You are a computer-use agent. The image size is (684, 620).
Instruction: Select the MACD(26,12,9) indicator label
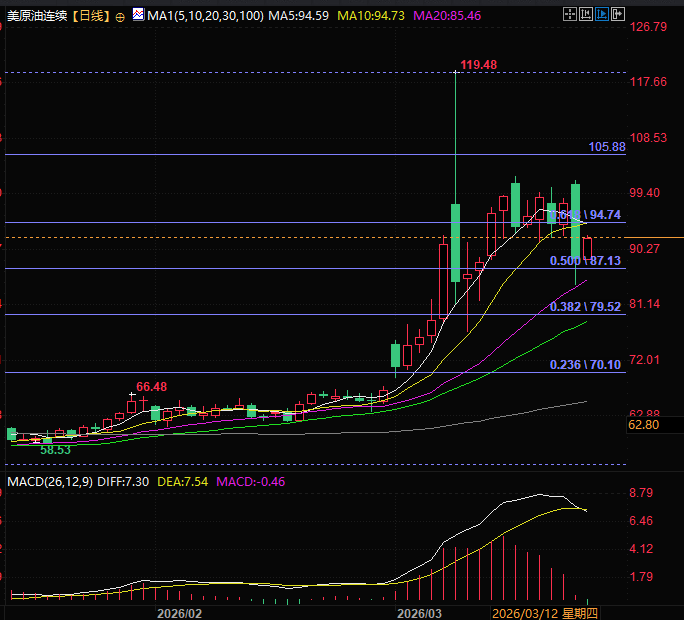50,482
